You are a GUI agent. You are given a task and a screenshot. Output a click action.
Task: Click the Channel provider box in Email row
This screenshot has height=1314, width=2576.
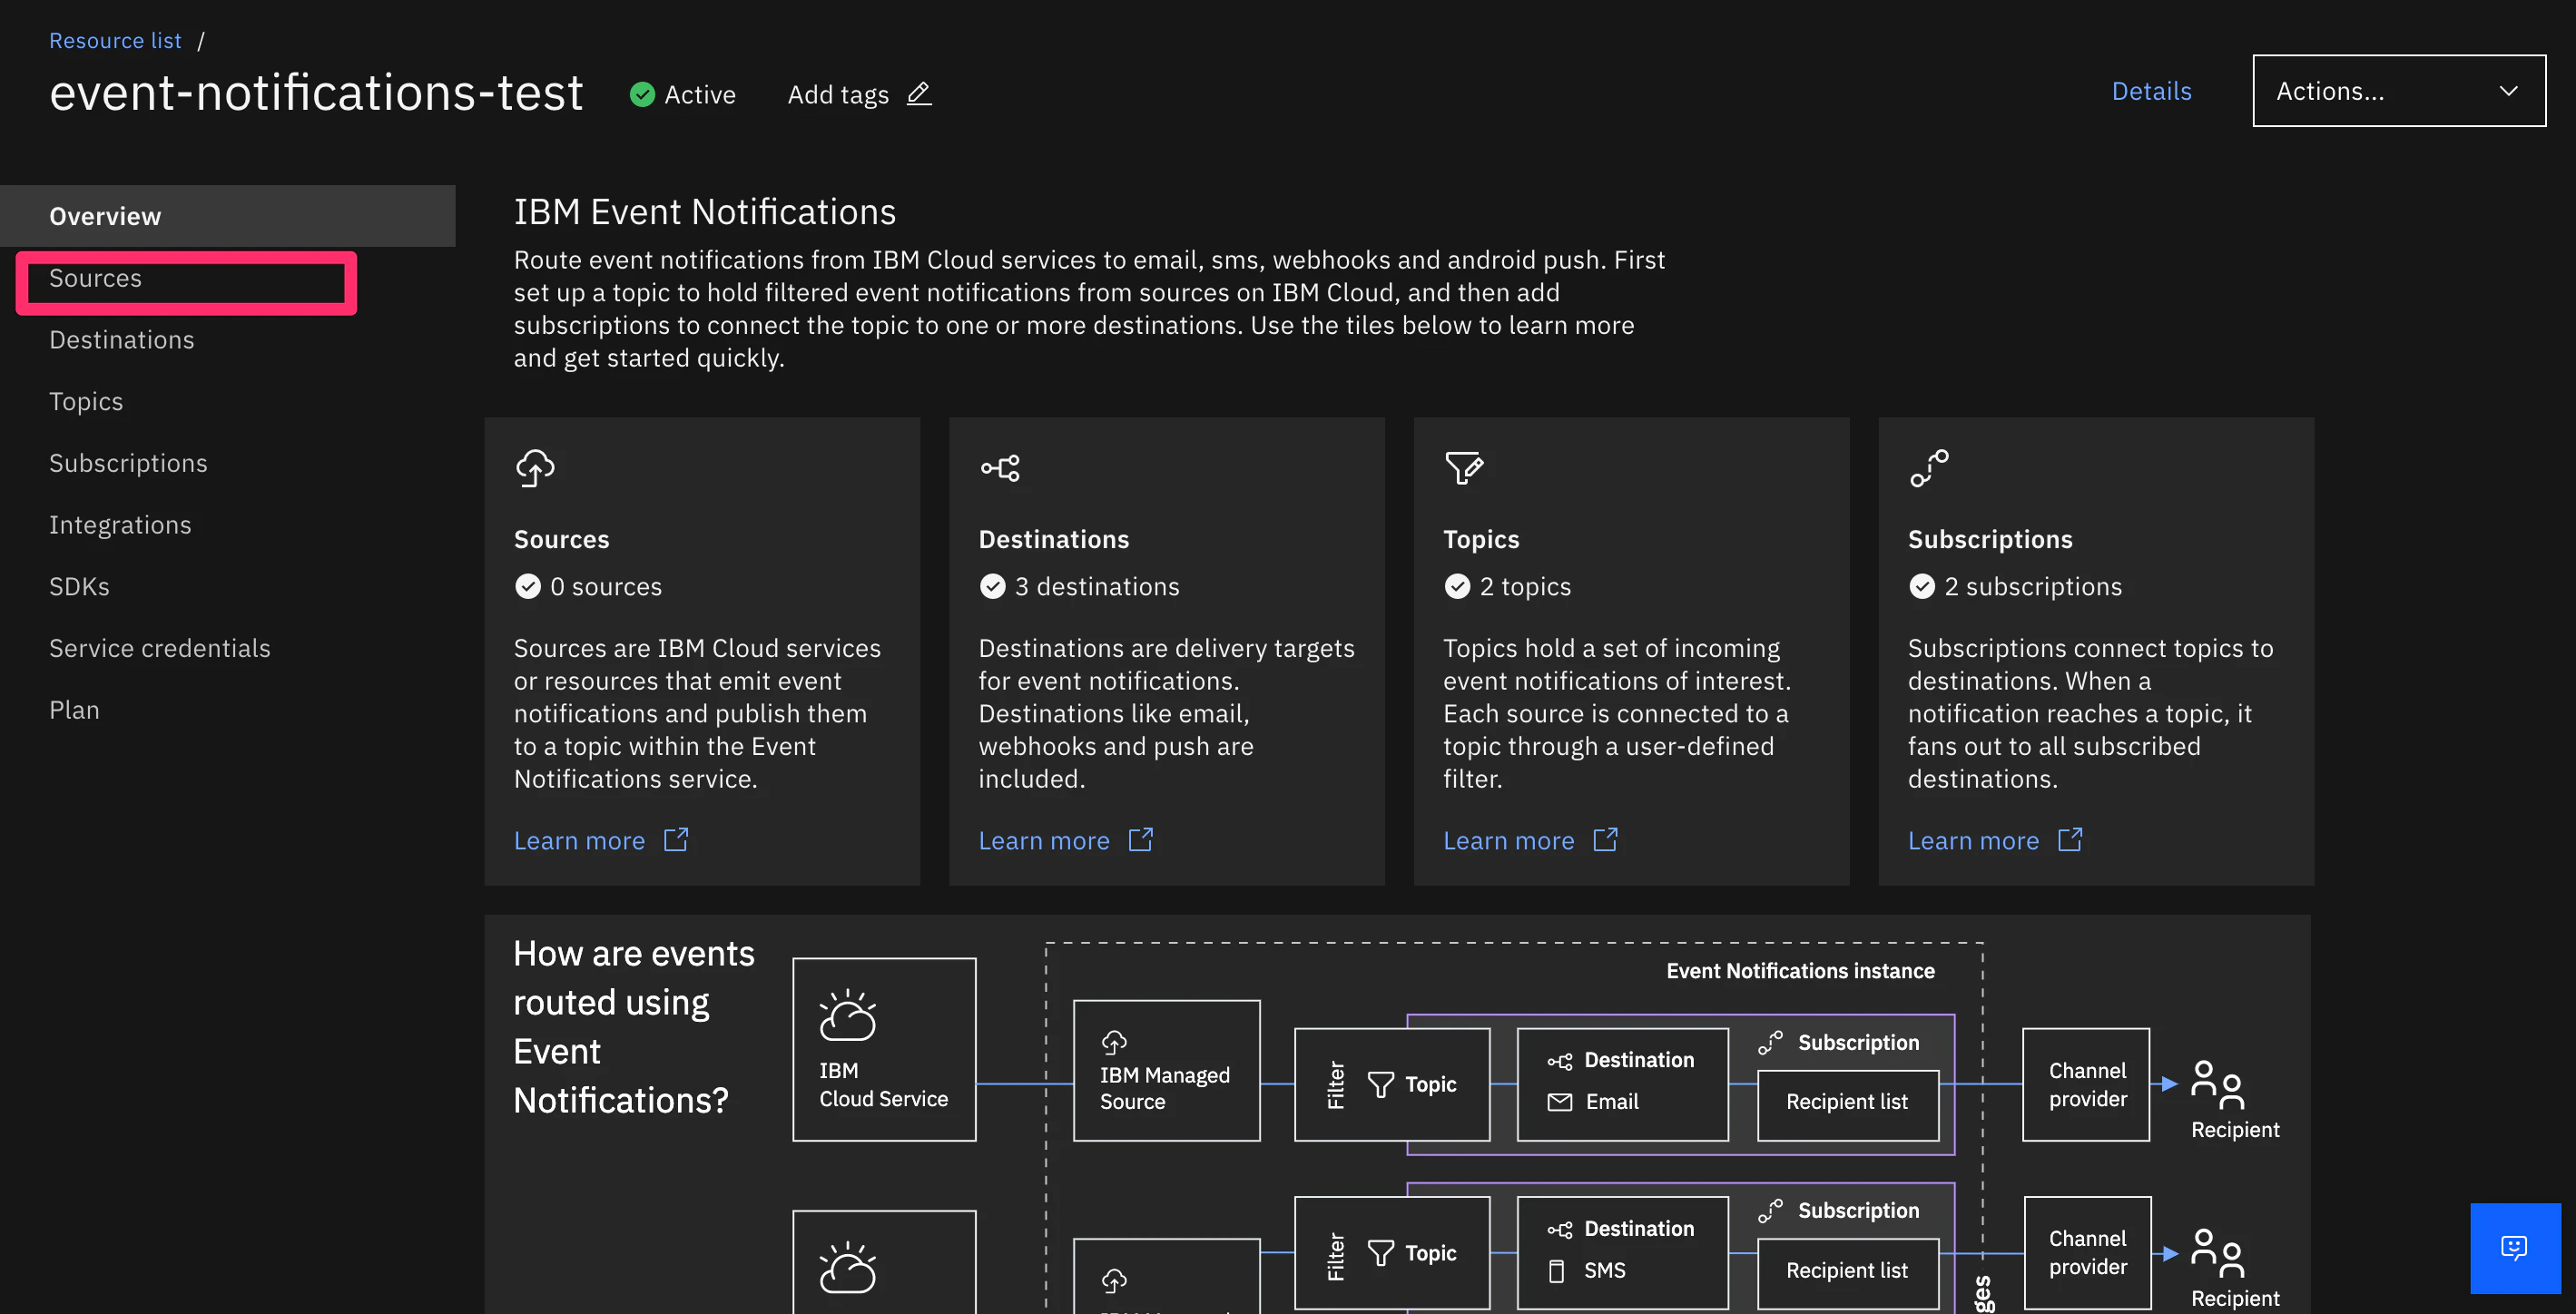[x=2087, y=1085]
